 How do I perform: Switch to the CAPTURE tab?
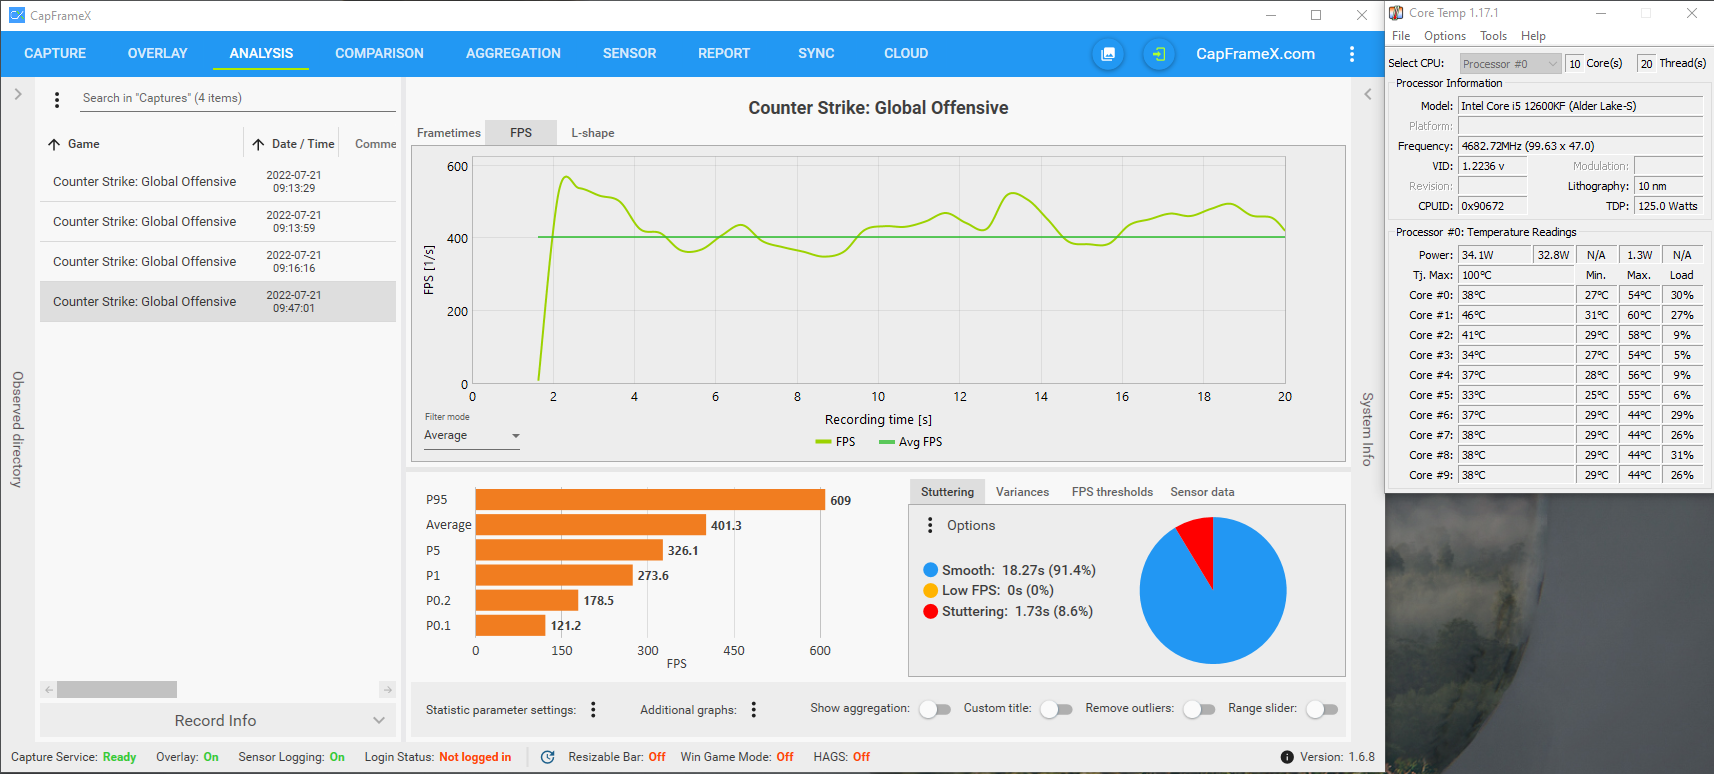point(55,53)
